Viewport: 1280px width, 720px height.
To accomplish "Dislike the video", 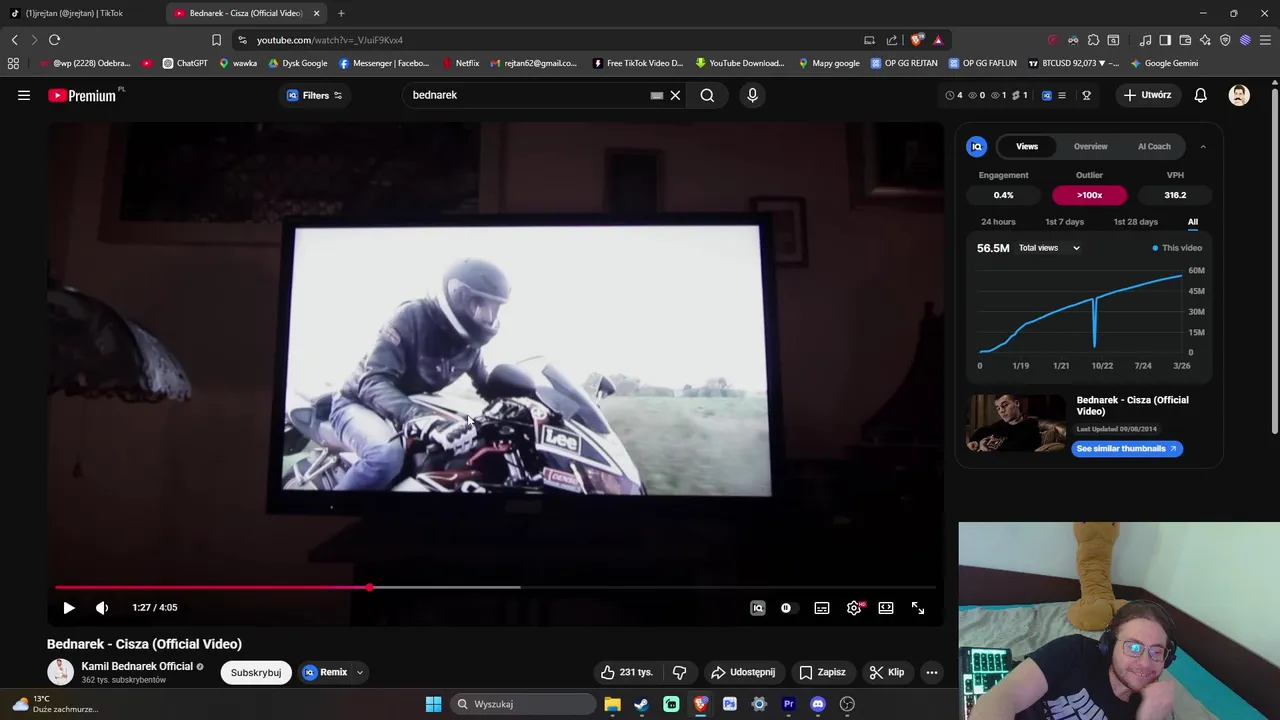I will [x=680, y=672].
